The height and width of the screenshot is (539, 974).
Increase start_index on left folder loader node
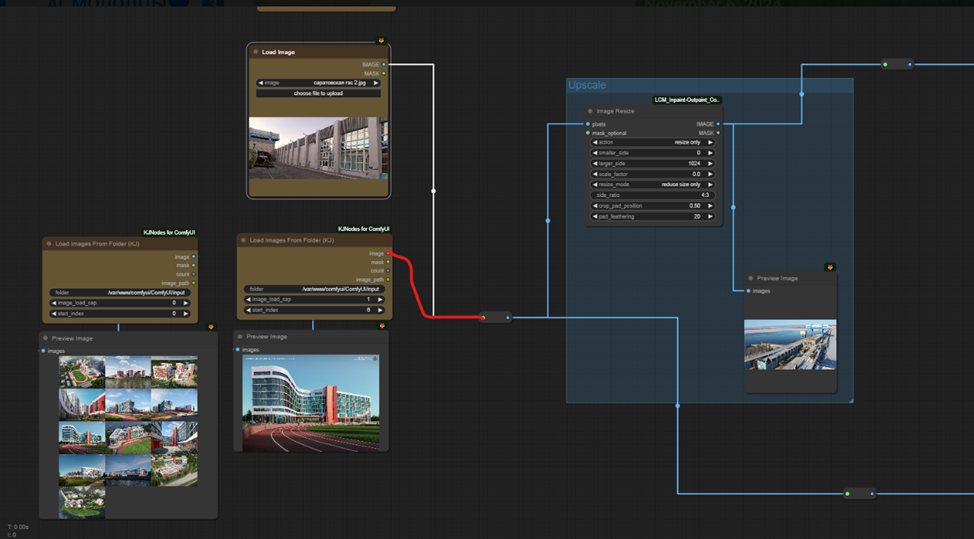[x=186, y=314]
